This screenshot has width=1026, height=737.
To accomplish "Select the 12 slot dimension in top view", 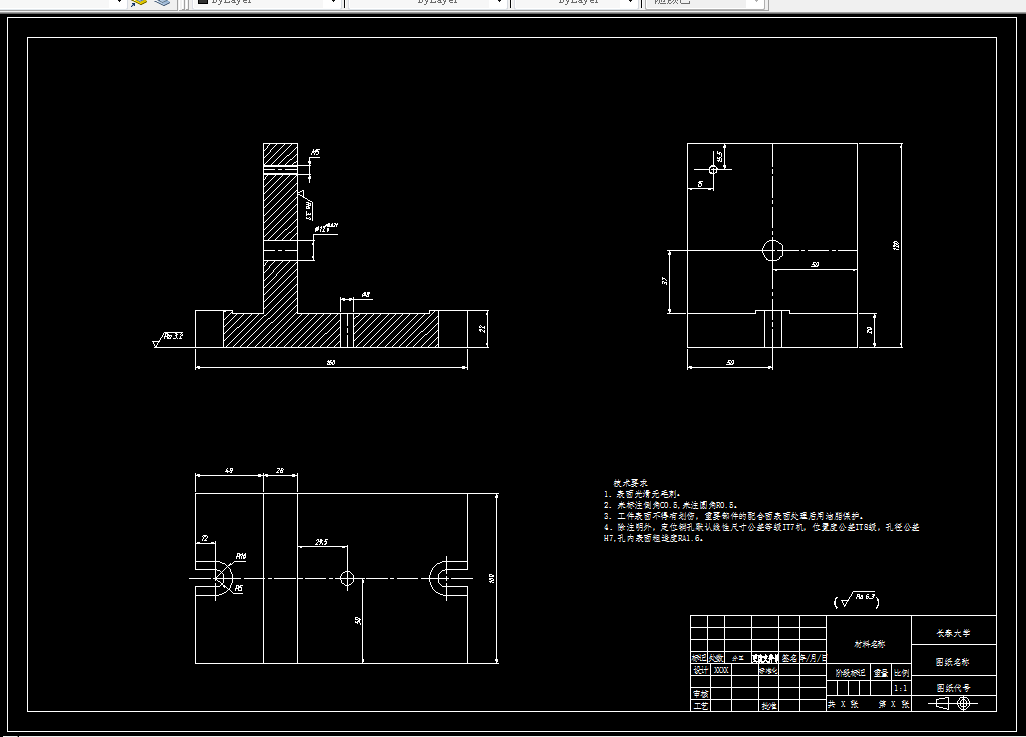I will (205, 538).
